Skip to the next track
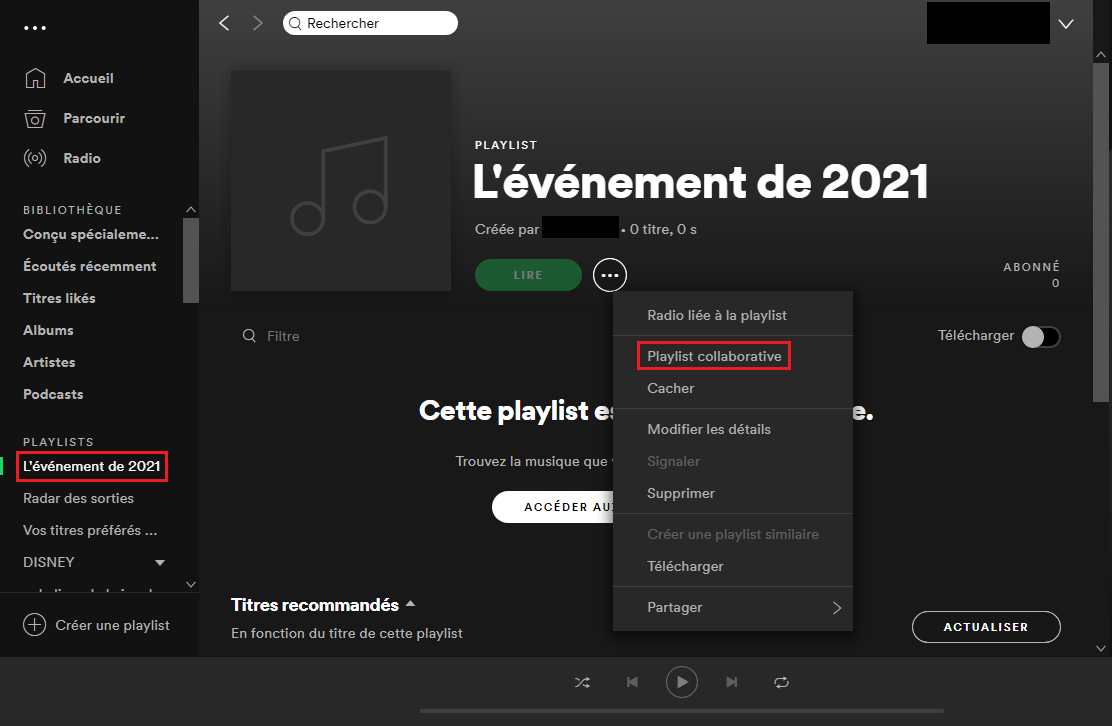 731,681
